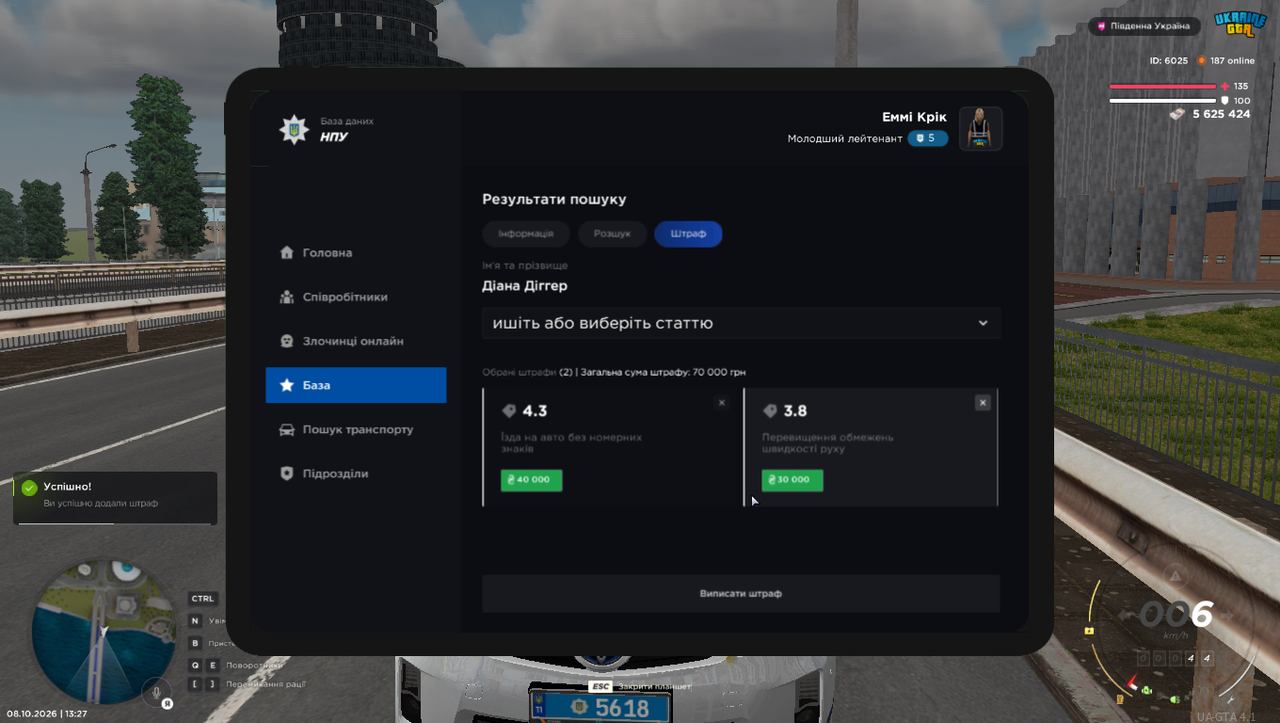Viewport: 1280px width, 723px height.
Task: Switch to the Розшук tab
Action: coord(612,234)
